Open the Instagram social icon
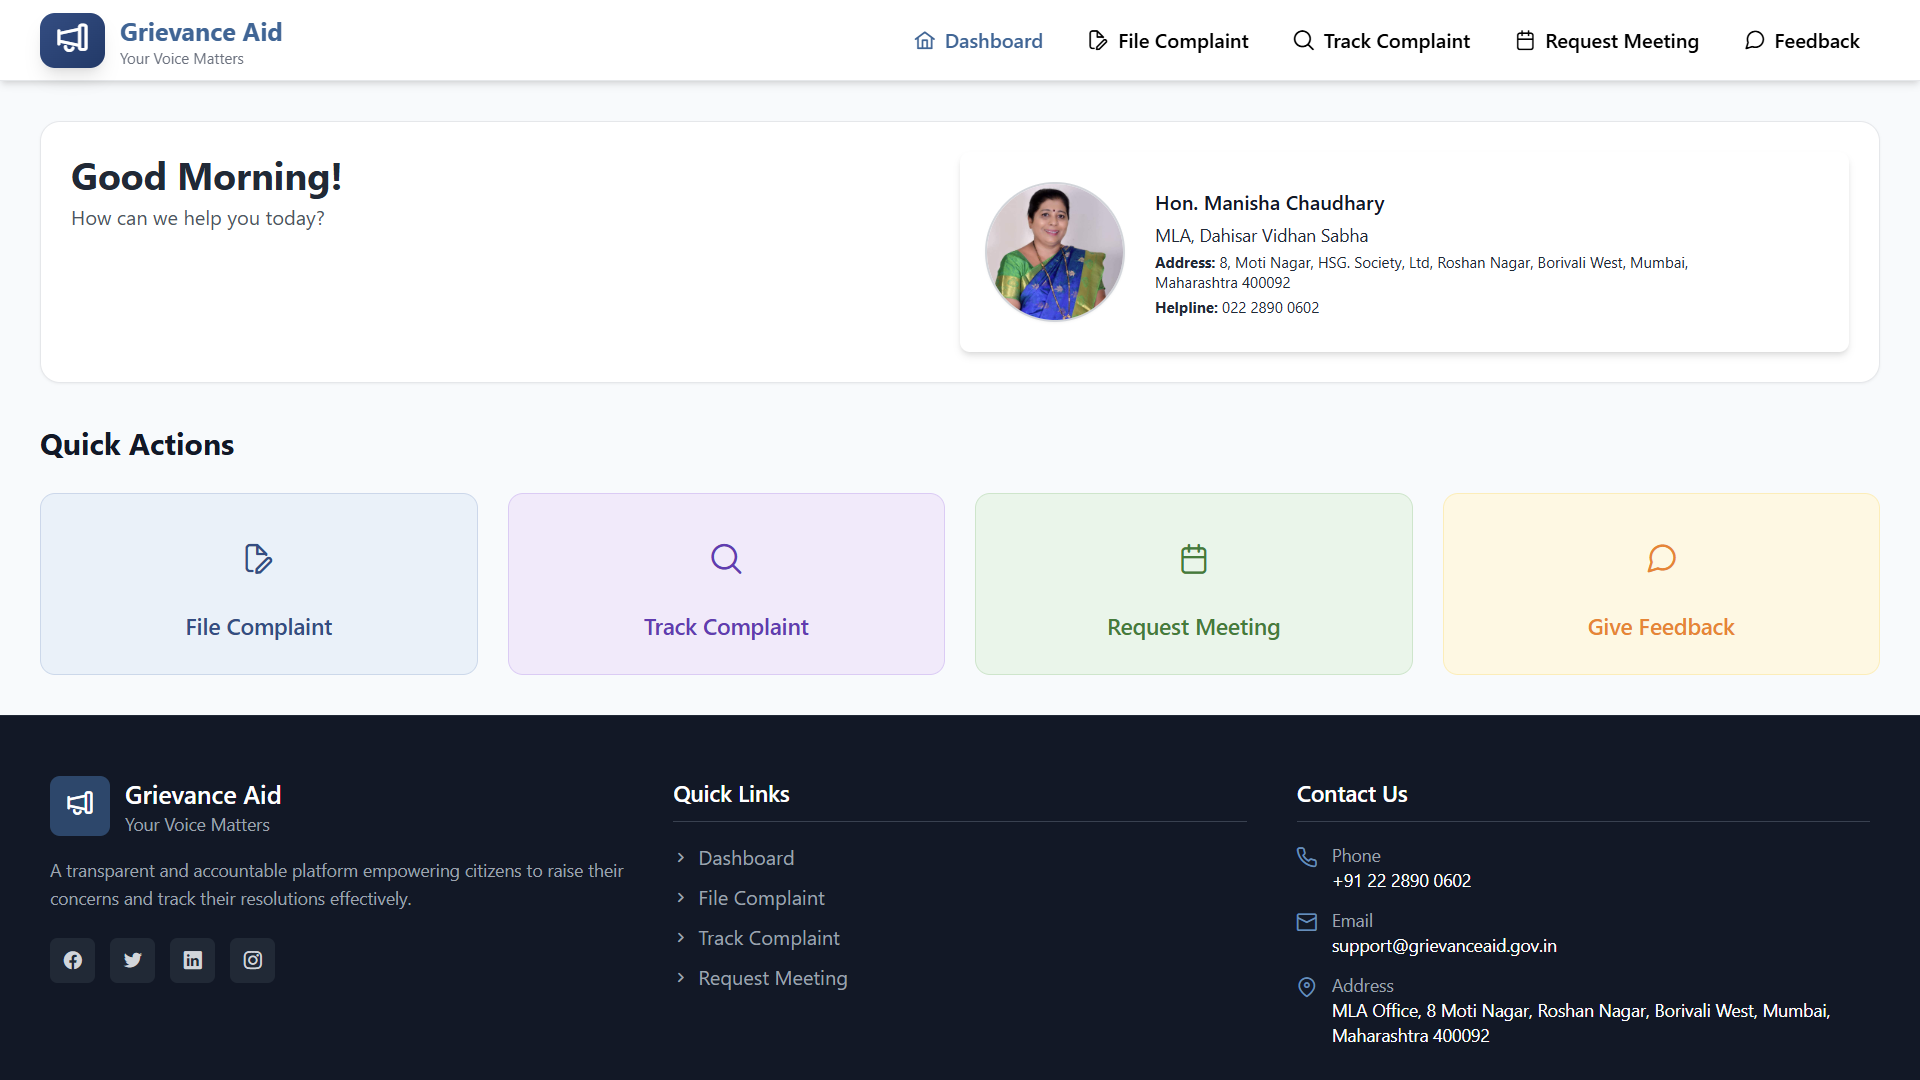1920x1080 pixels. tap(253, 960)
